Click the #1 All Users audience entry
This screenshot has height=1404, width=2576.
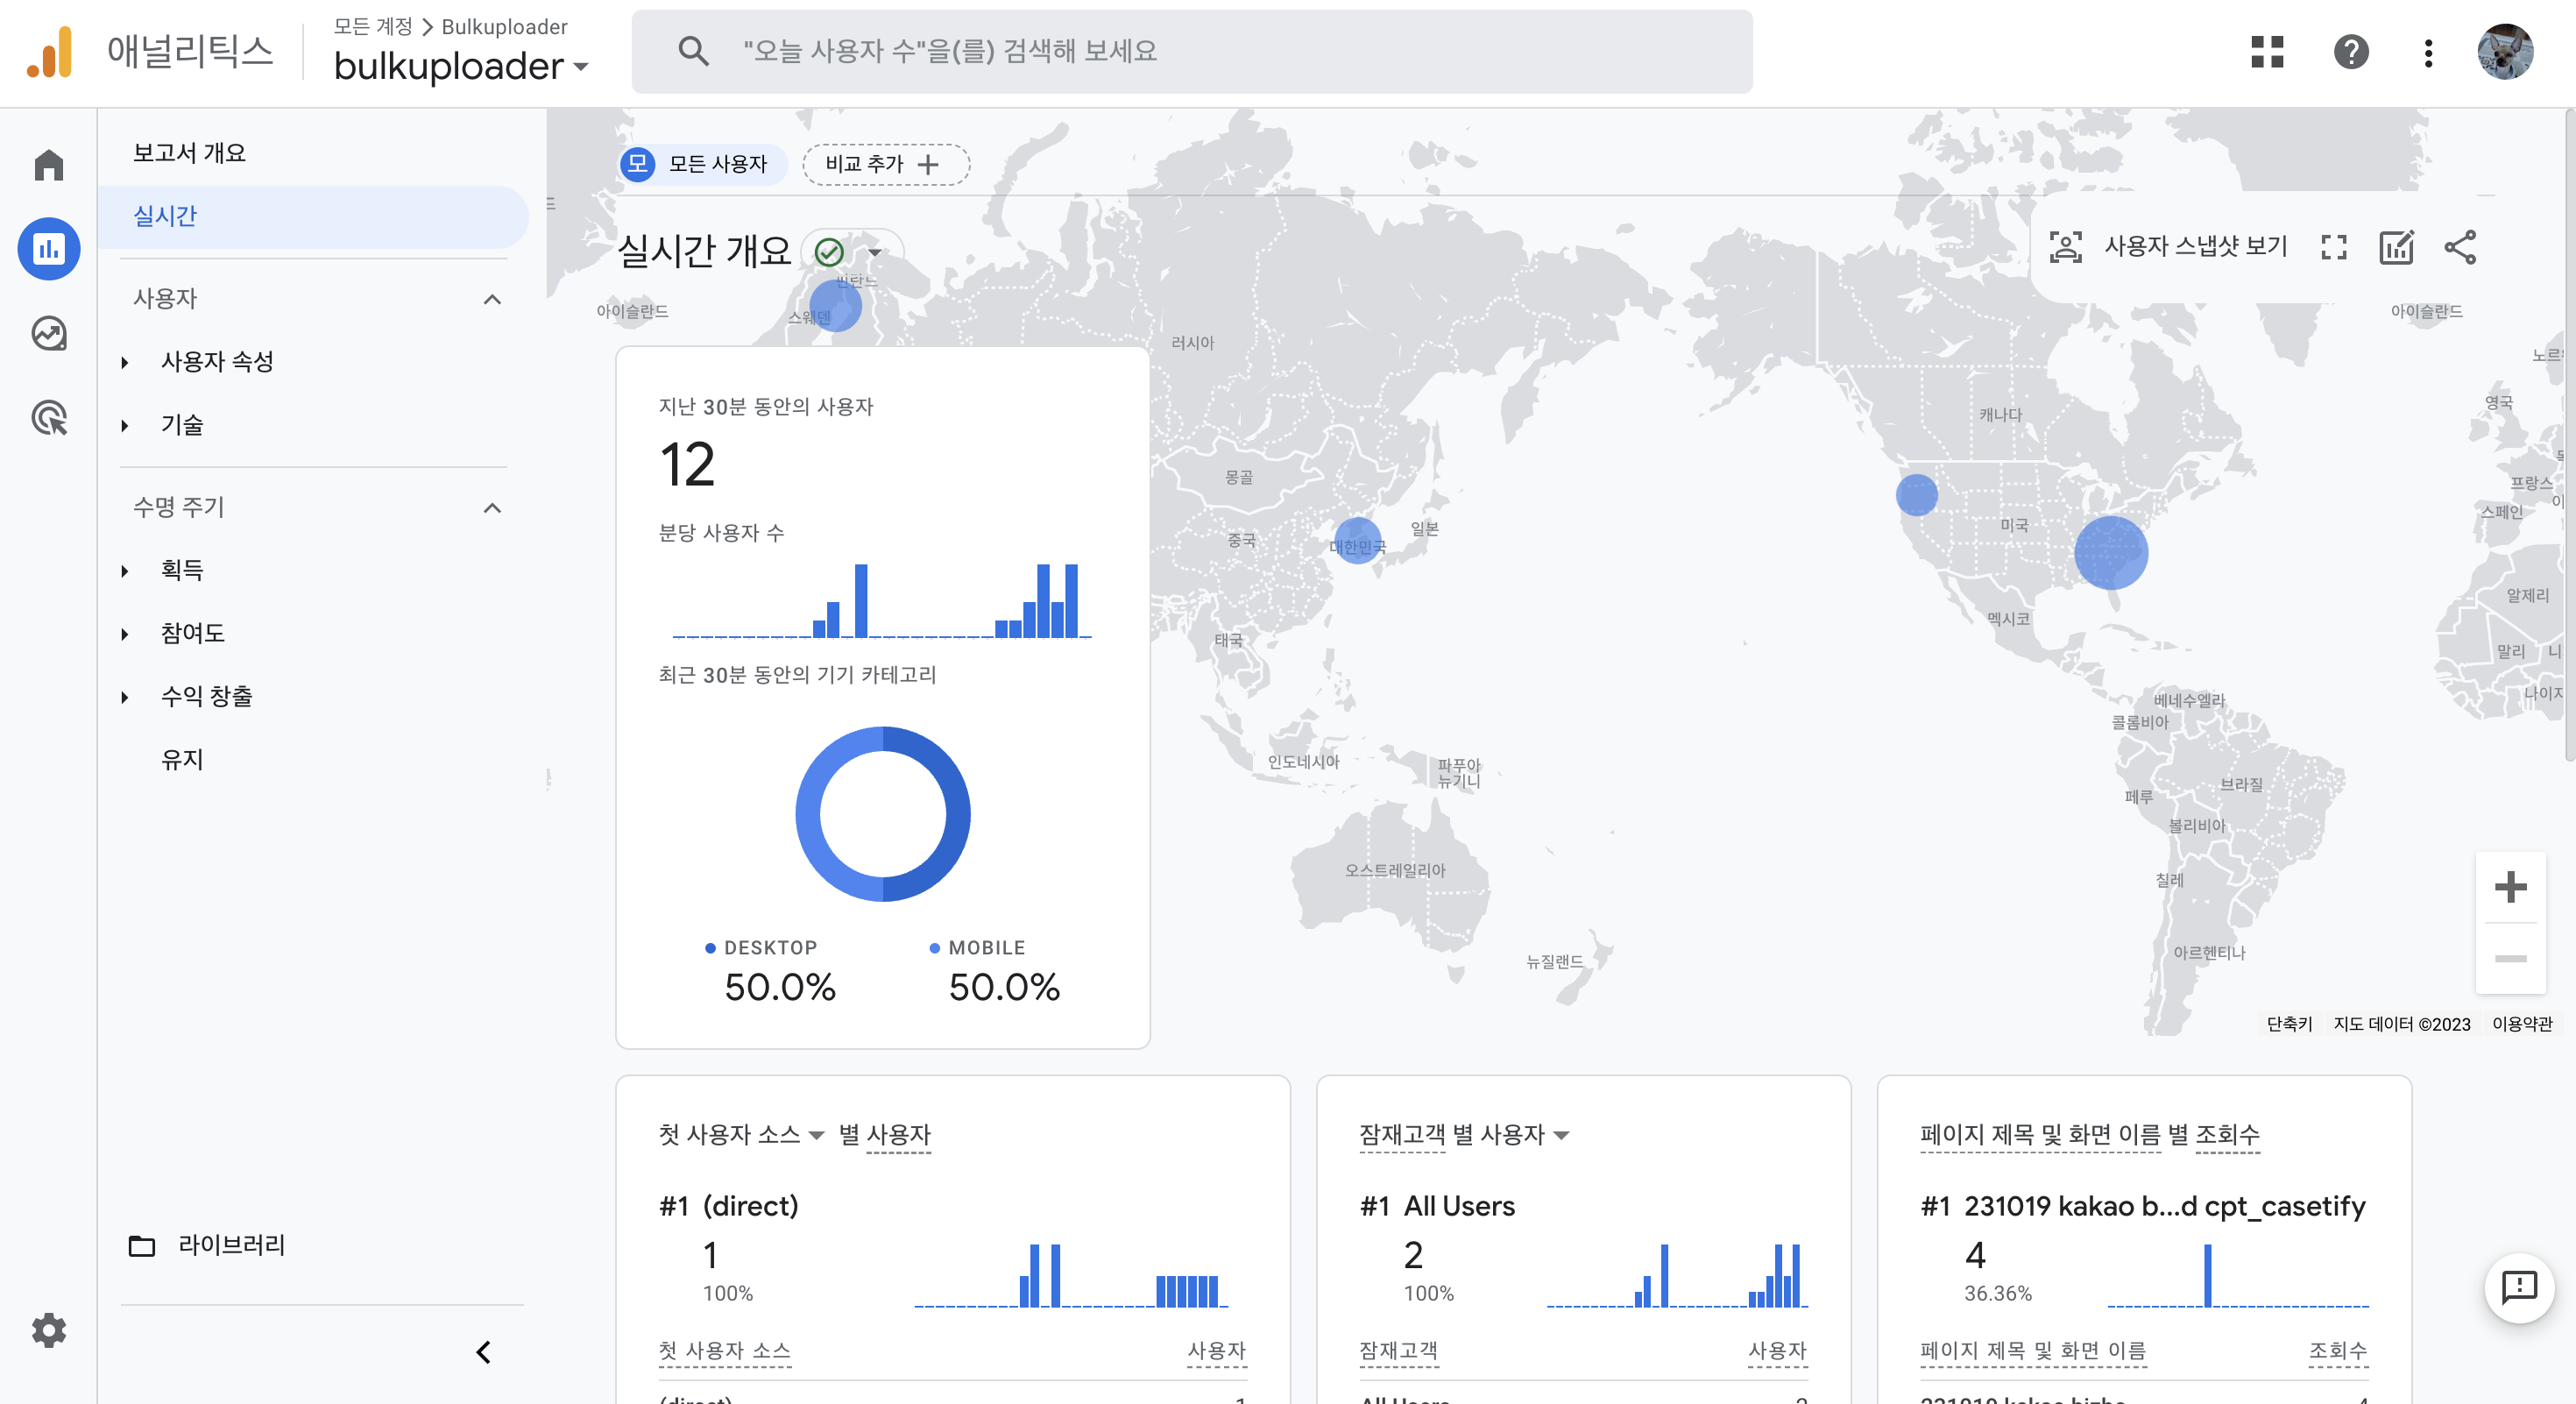(x=1437, y=1206)
